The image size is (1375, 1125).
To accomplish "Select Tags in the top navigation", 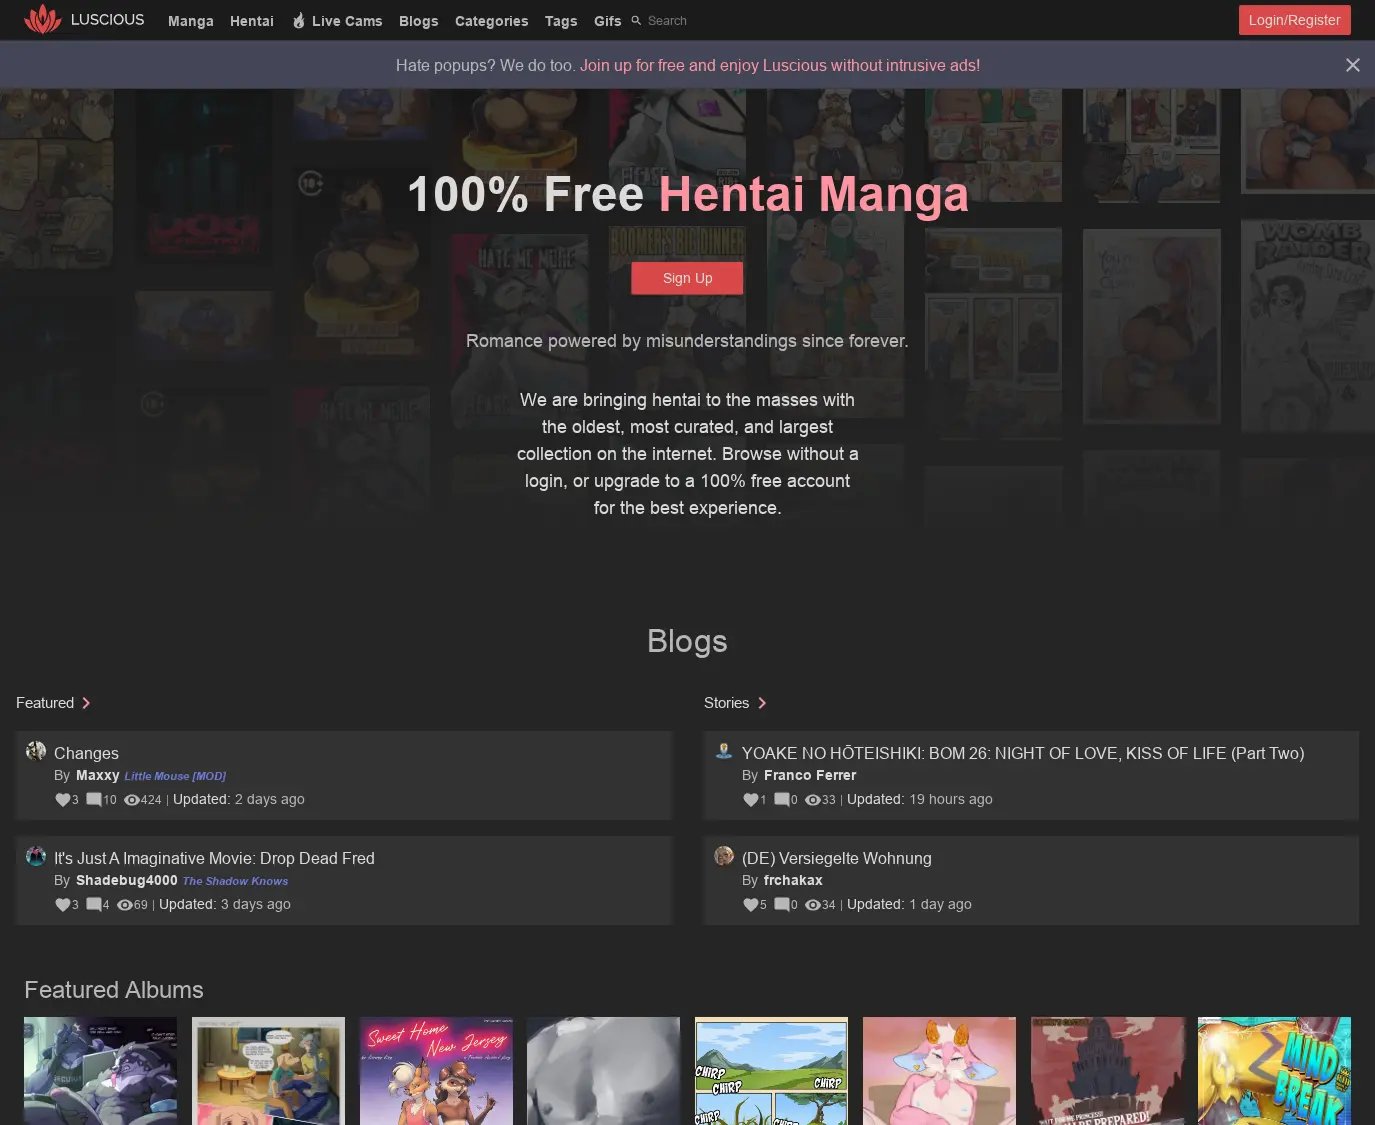I will pos(561,21).
